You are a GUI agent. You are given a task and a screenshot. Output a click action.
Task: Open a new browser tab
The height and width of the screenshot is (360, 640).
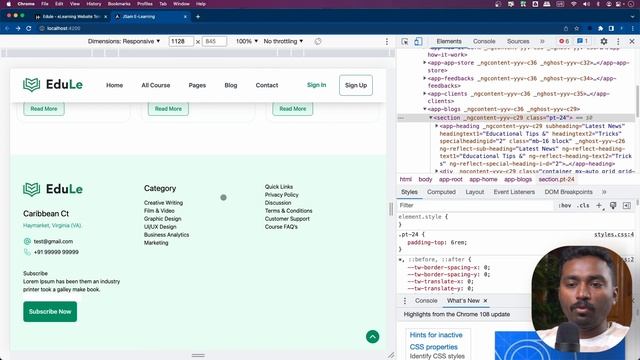(x=198, y=17)
